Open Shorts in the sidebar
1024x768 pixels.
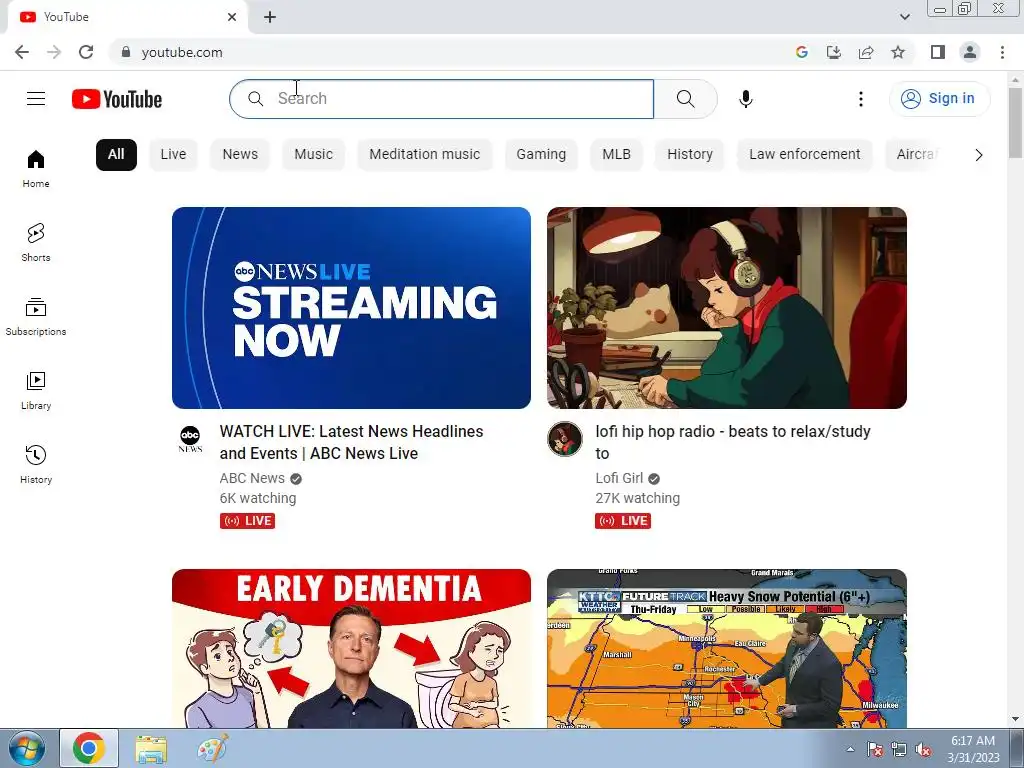click(36, 242)
